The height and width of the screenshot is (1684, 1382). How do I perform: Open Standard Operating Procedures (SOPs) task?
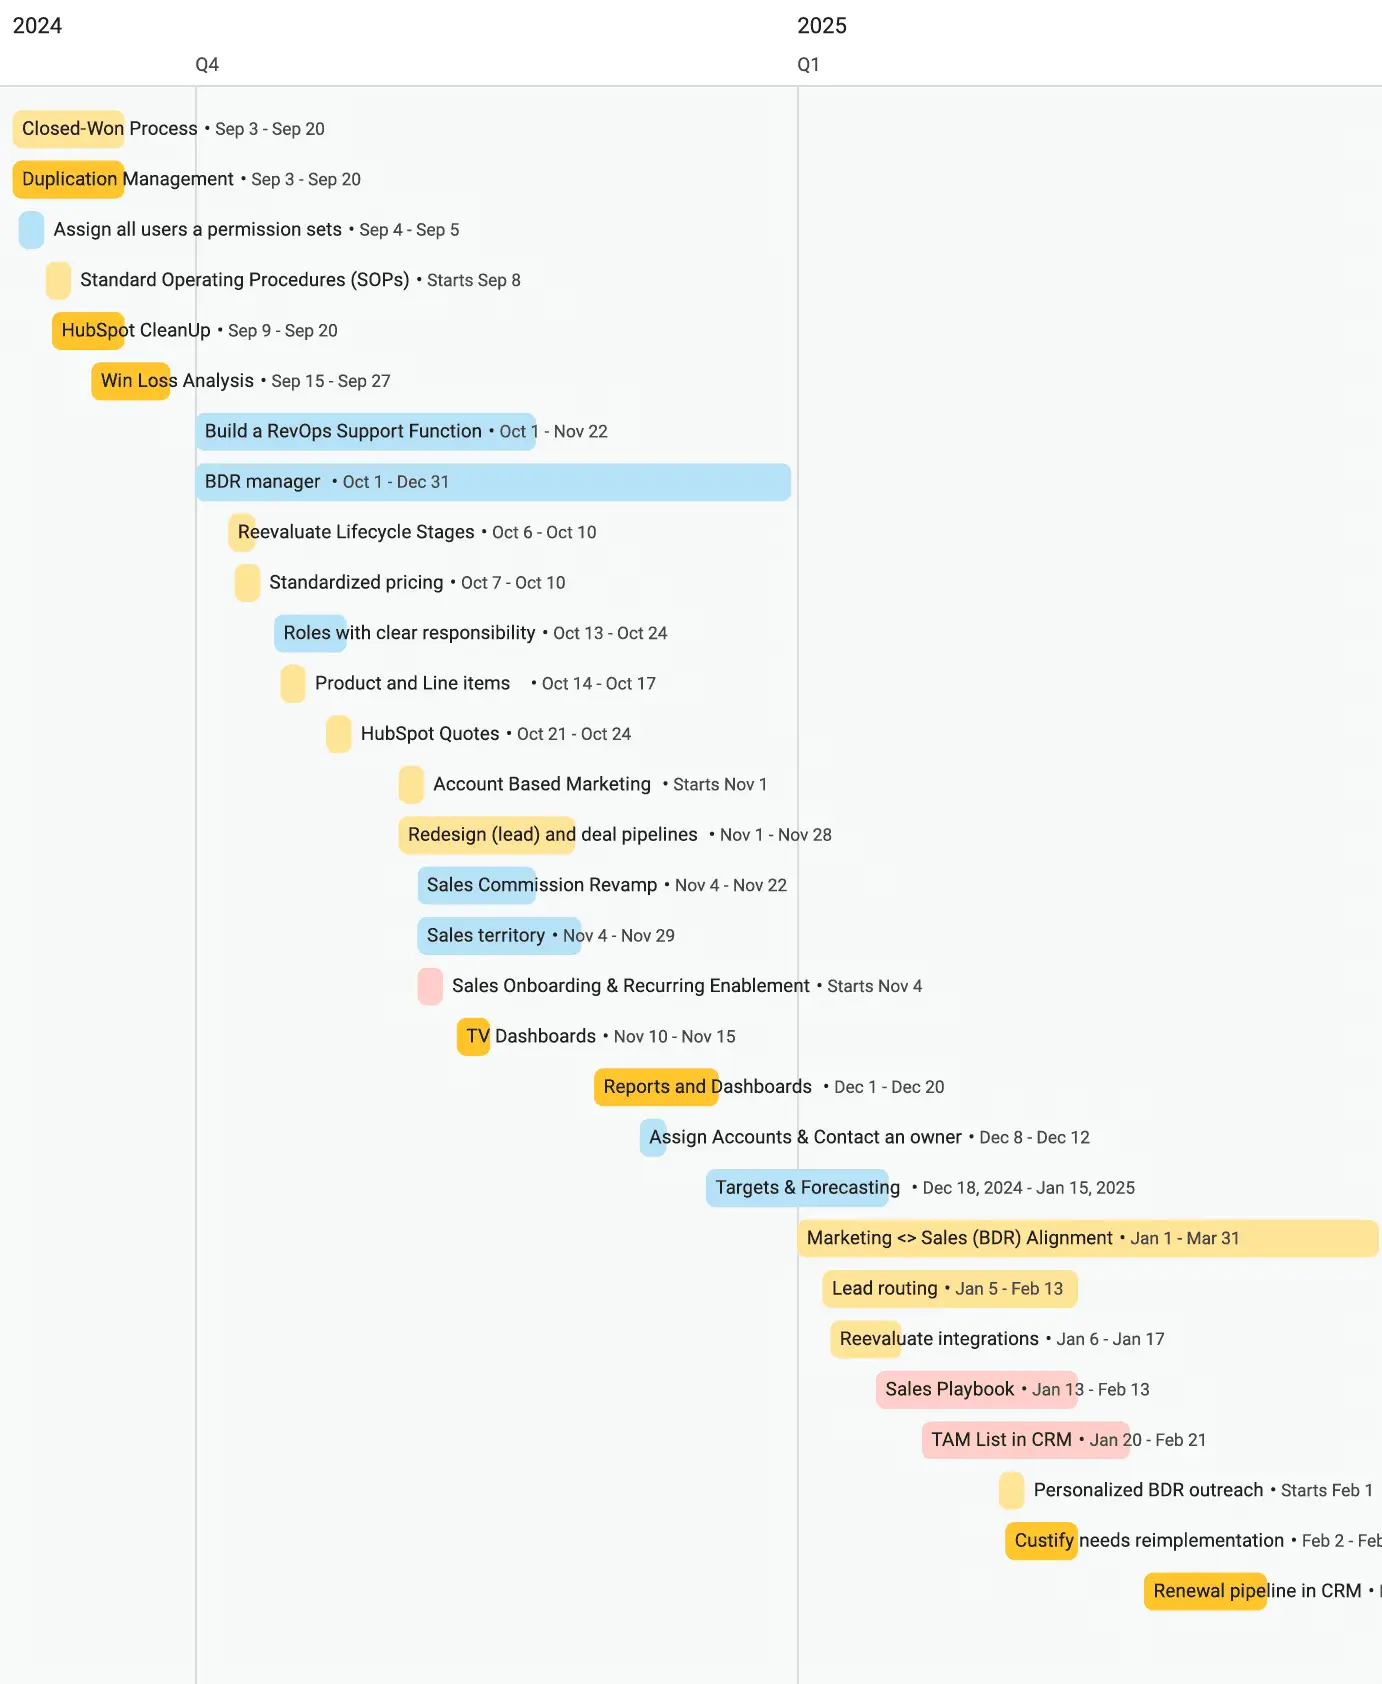tap(58, 280)
